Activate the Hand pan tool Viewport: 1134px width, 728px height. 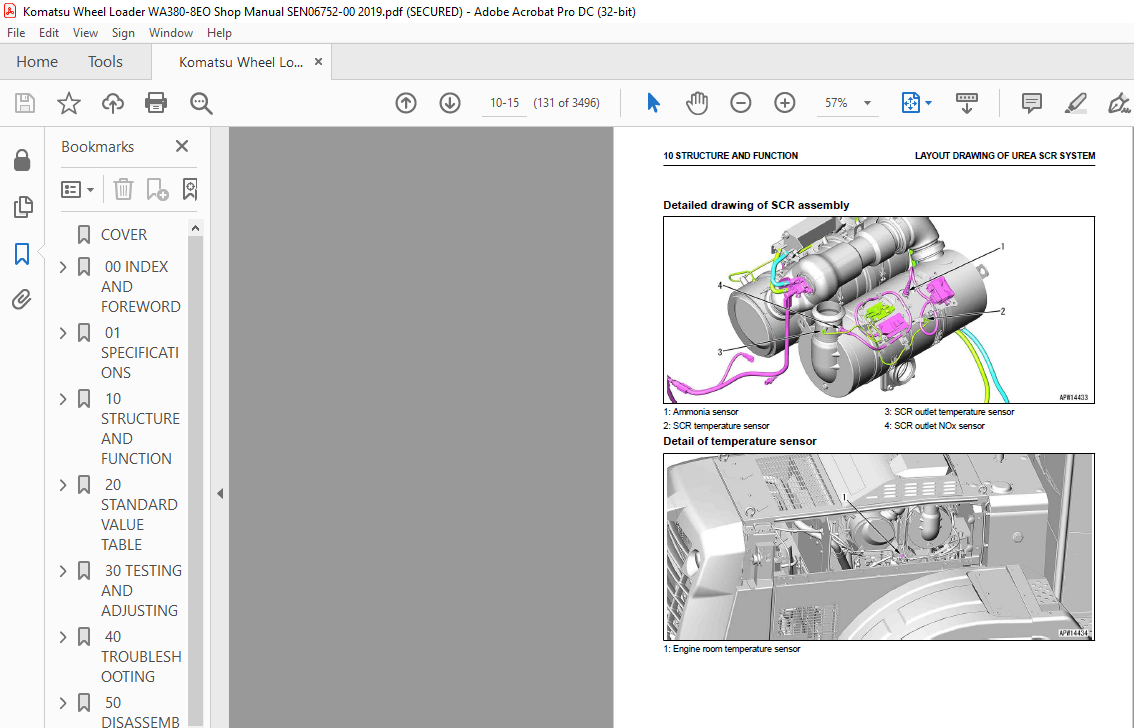696,103
